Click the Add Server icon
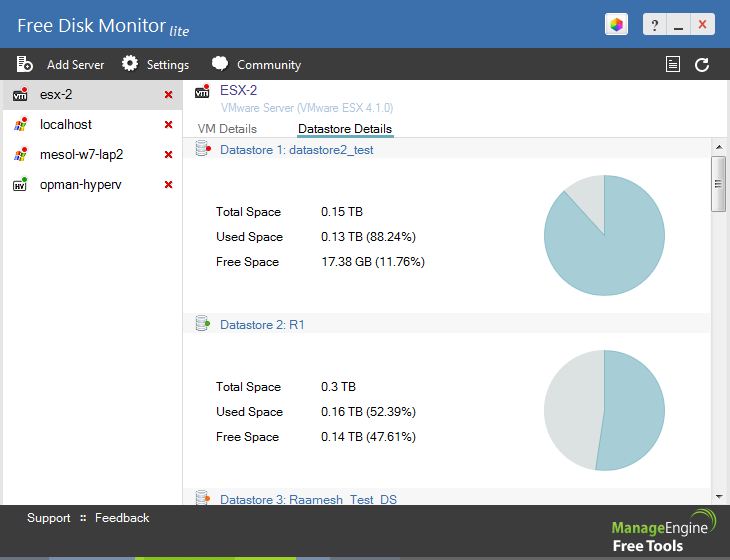Screen dimensions: 730x560 pos(24,64)
